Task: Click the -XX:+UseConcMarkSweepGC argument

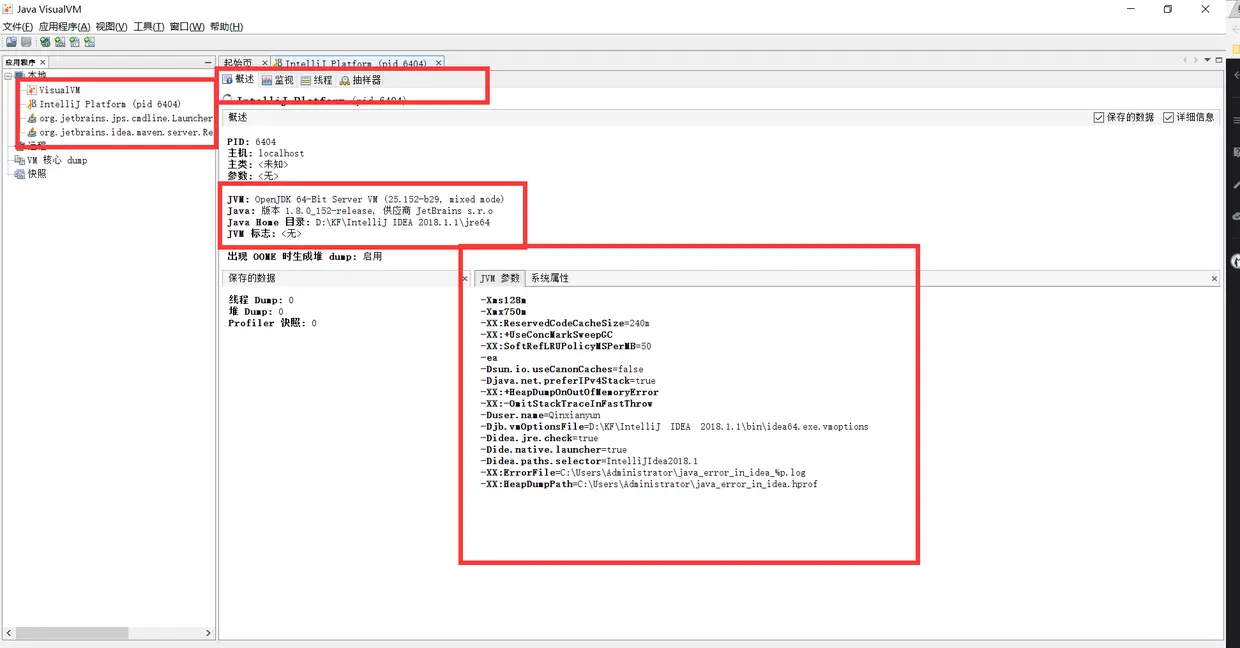Action: 546,335
